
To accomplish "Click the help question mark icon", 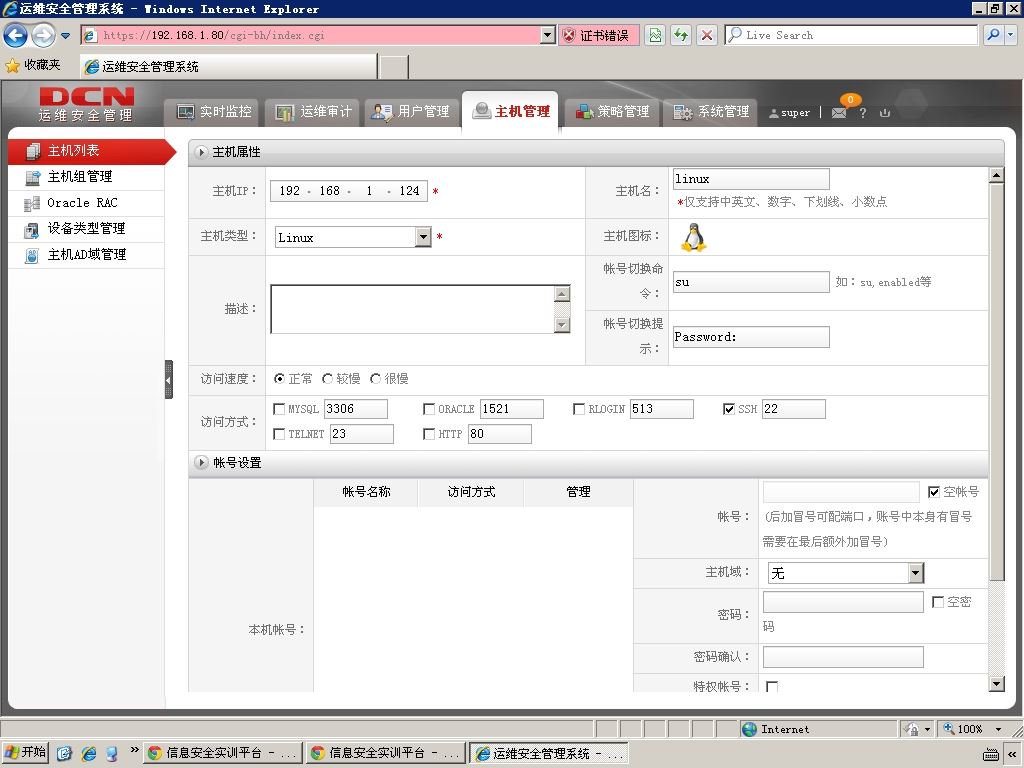I will [863, 112].
